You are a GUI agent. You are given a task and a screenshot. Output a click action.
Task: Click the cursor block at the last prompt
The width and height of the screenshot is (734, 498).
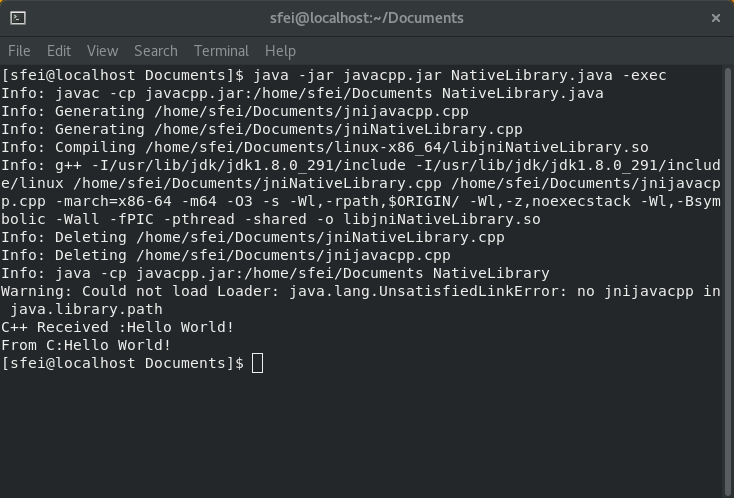coord(257,363)
